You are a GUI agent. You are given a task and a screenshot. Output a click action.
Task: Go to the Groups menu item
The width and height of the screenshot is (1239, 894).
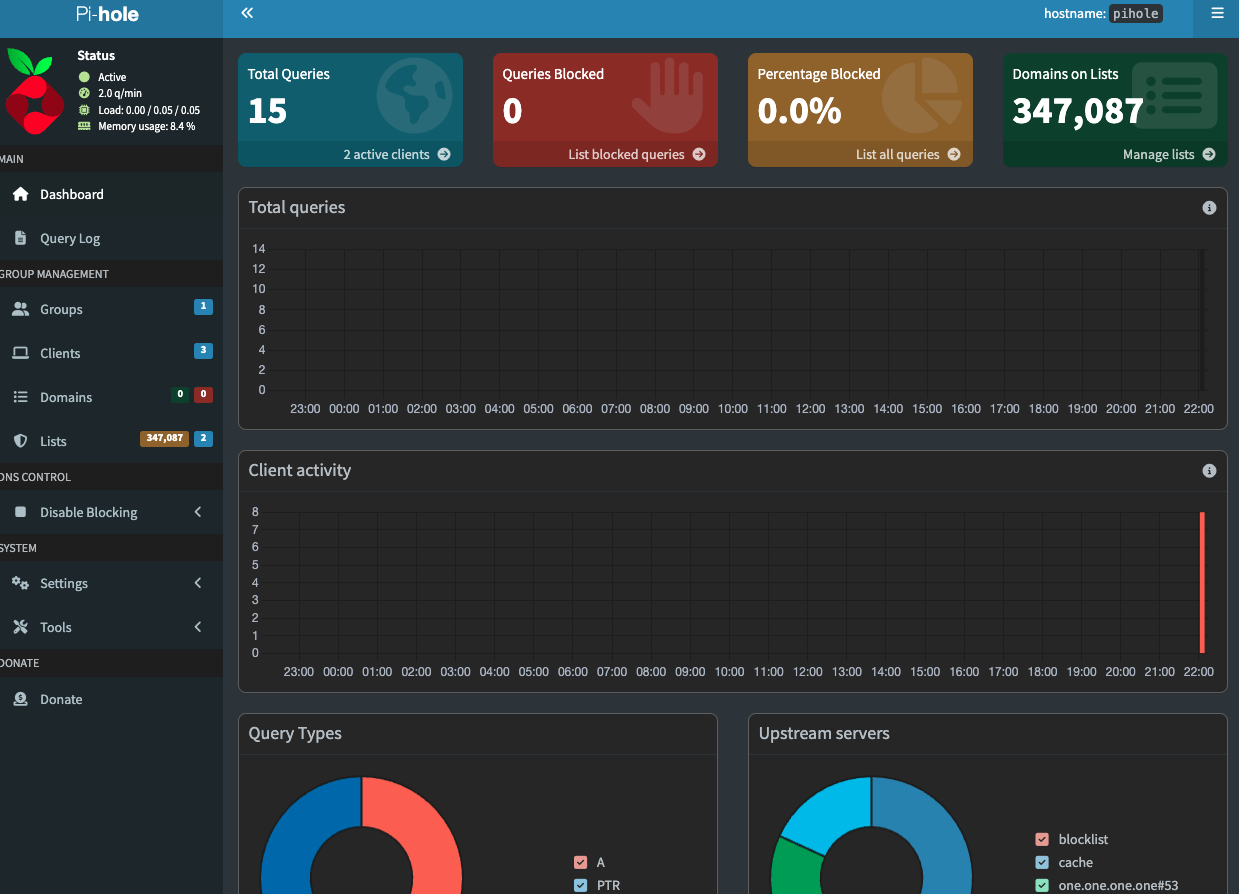(x=111, y=309)
